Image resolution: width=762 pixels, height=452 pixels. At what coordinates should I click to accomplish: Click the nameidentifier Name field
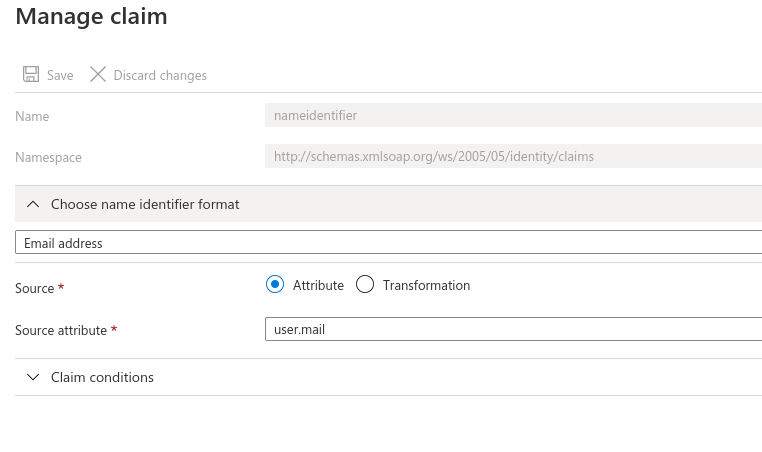coord(512,115)
